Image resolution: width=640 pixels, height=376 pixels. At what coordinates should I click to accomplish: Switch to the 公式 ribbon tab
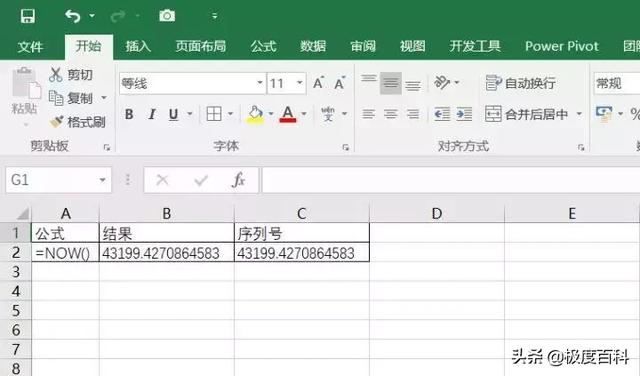[x=263, y=46]
